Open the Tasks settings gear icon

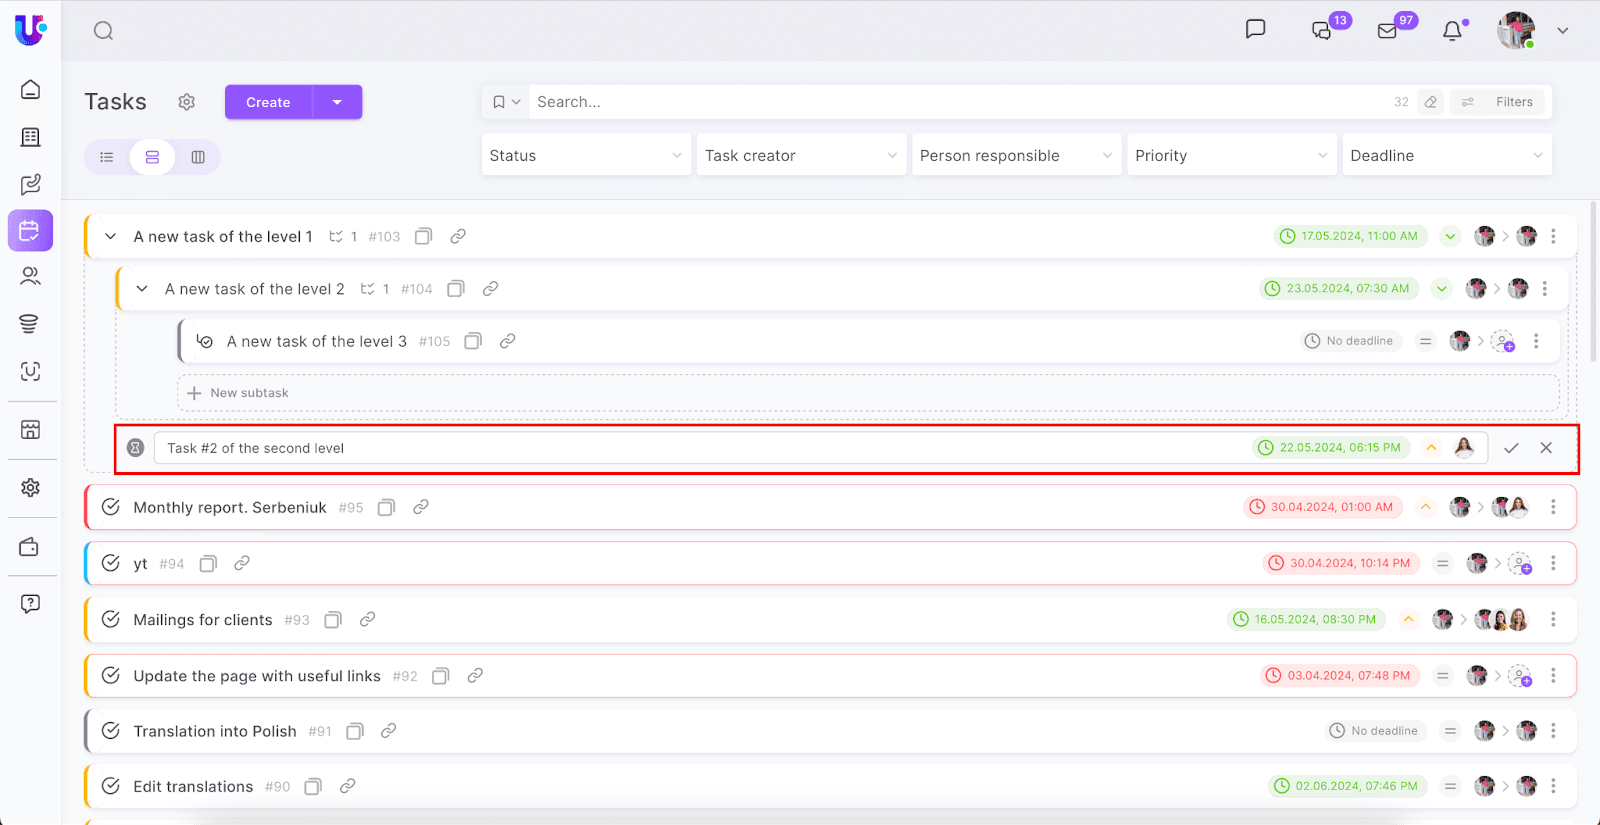[187, 102]
